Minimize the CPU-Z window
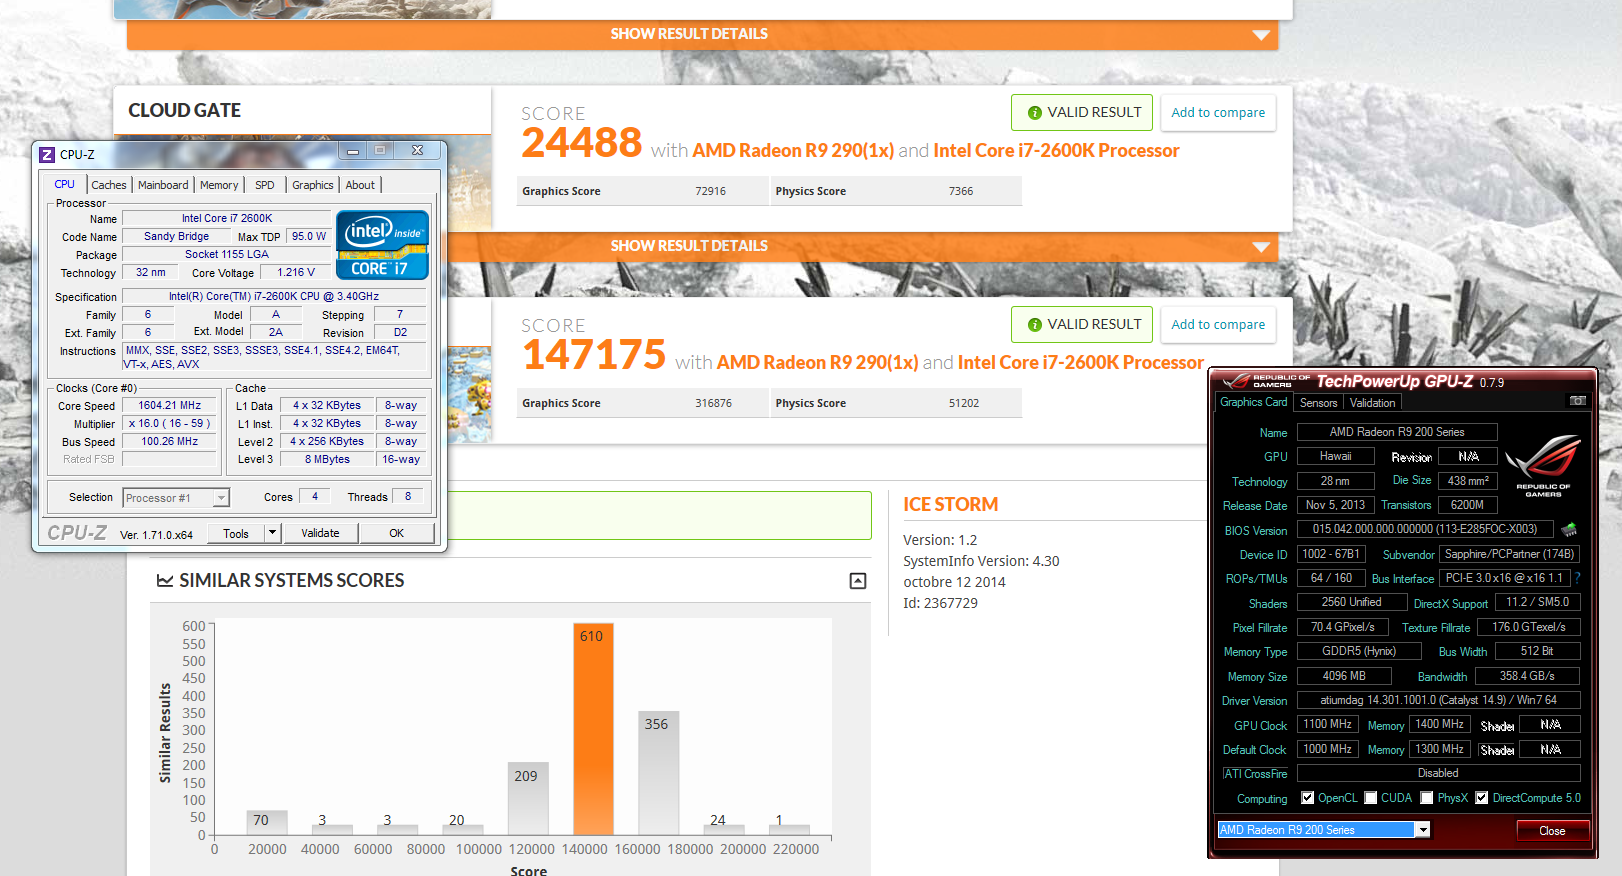The height and width of the screenshot is (876, 1622). click(x=352, y=151)
